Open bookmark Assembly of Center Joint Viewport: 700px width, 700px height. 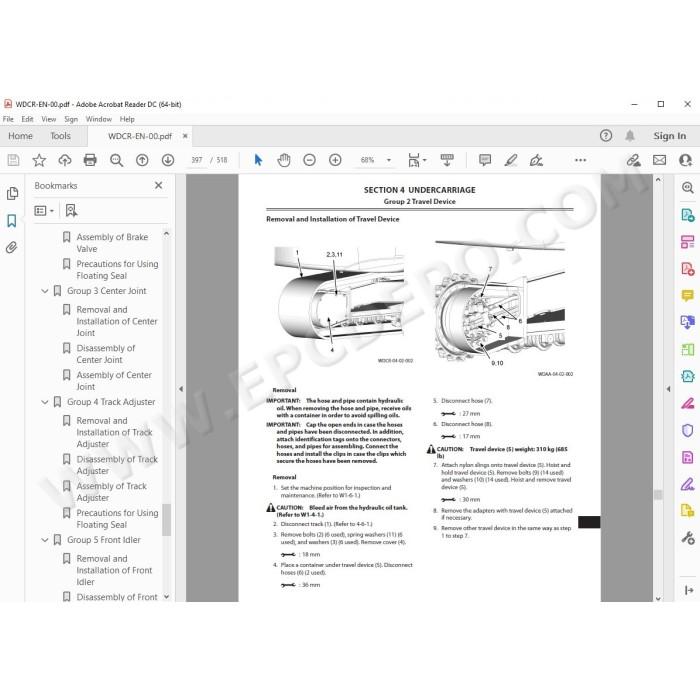[x=114, y=381]
